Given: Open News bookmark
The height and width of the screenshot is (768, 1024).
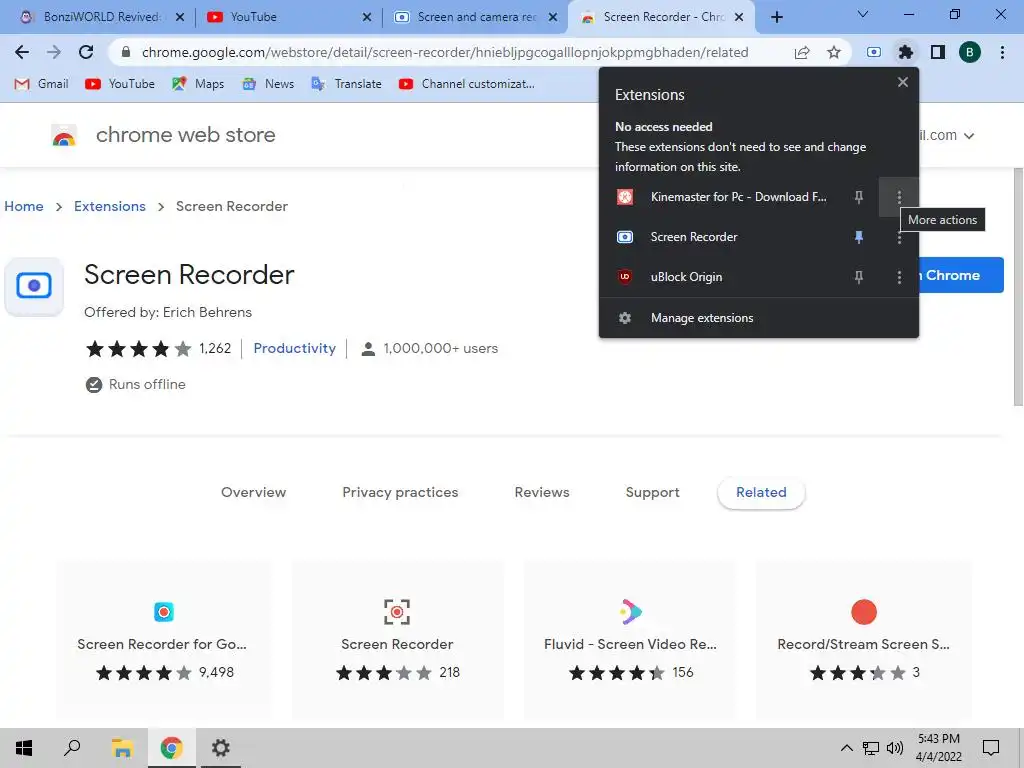Looking at the screenshot, I should coord(268,84).
